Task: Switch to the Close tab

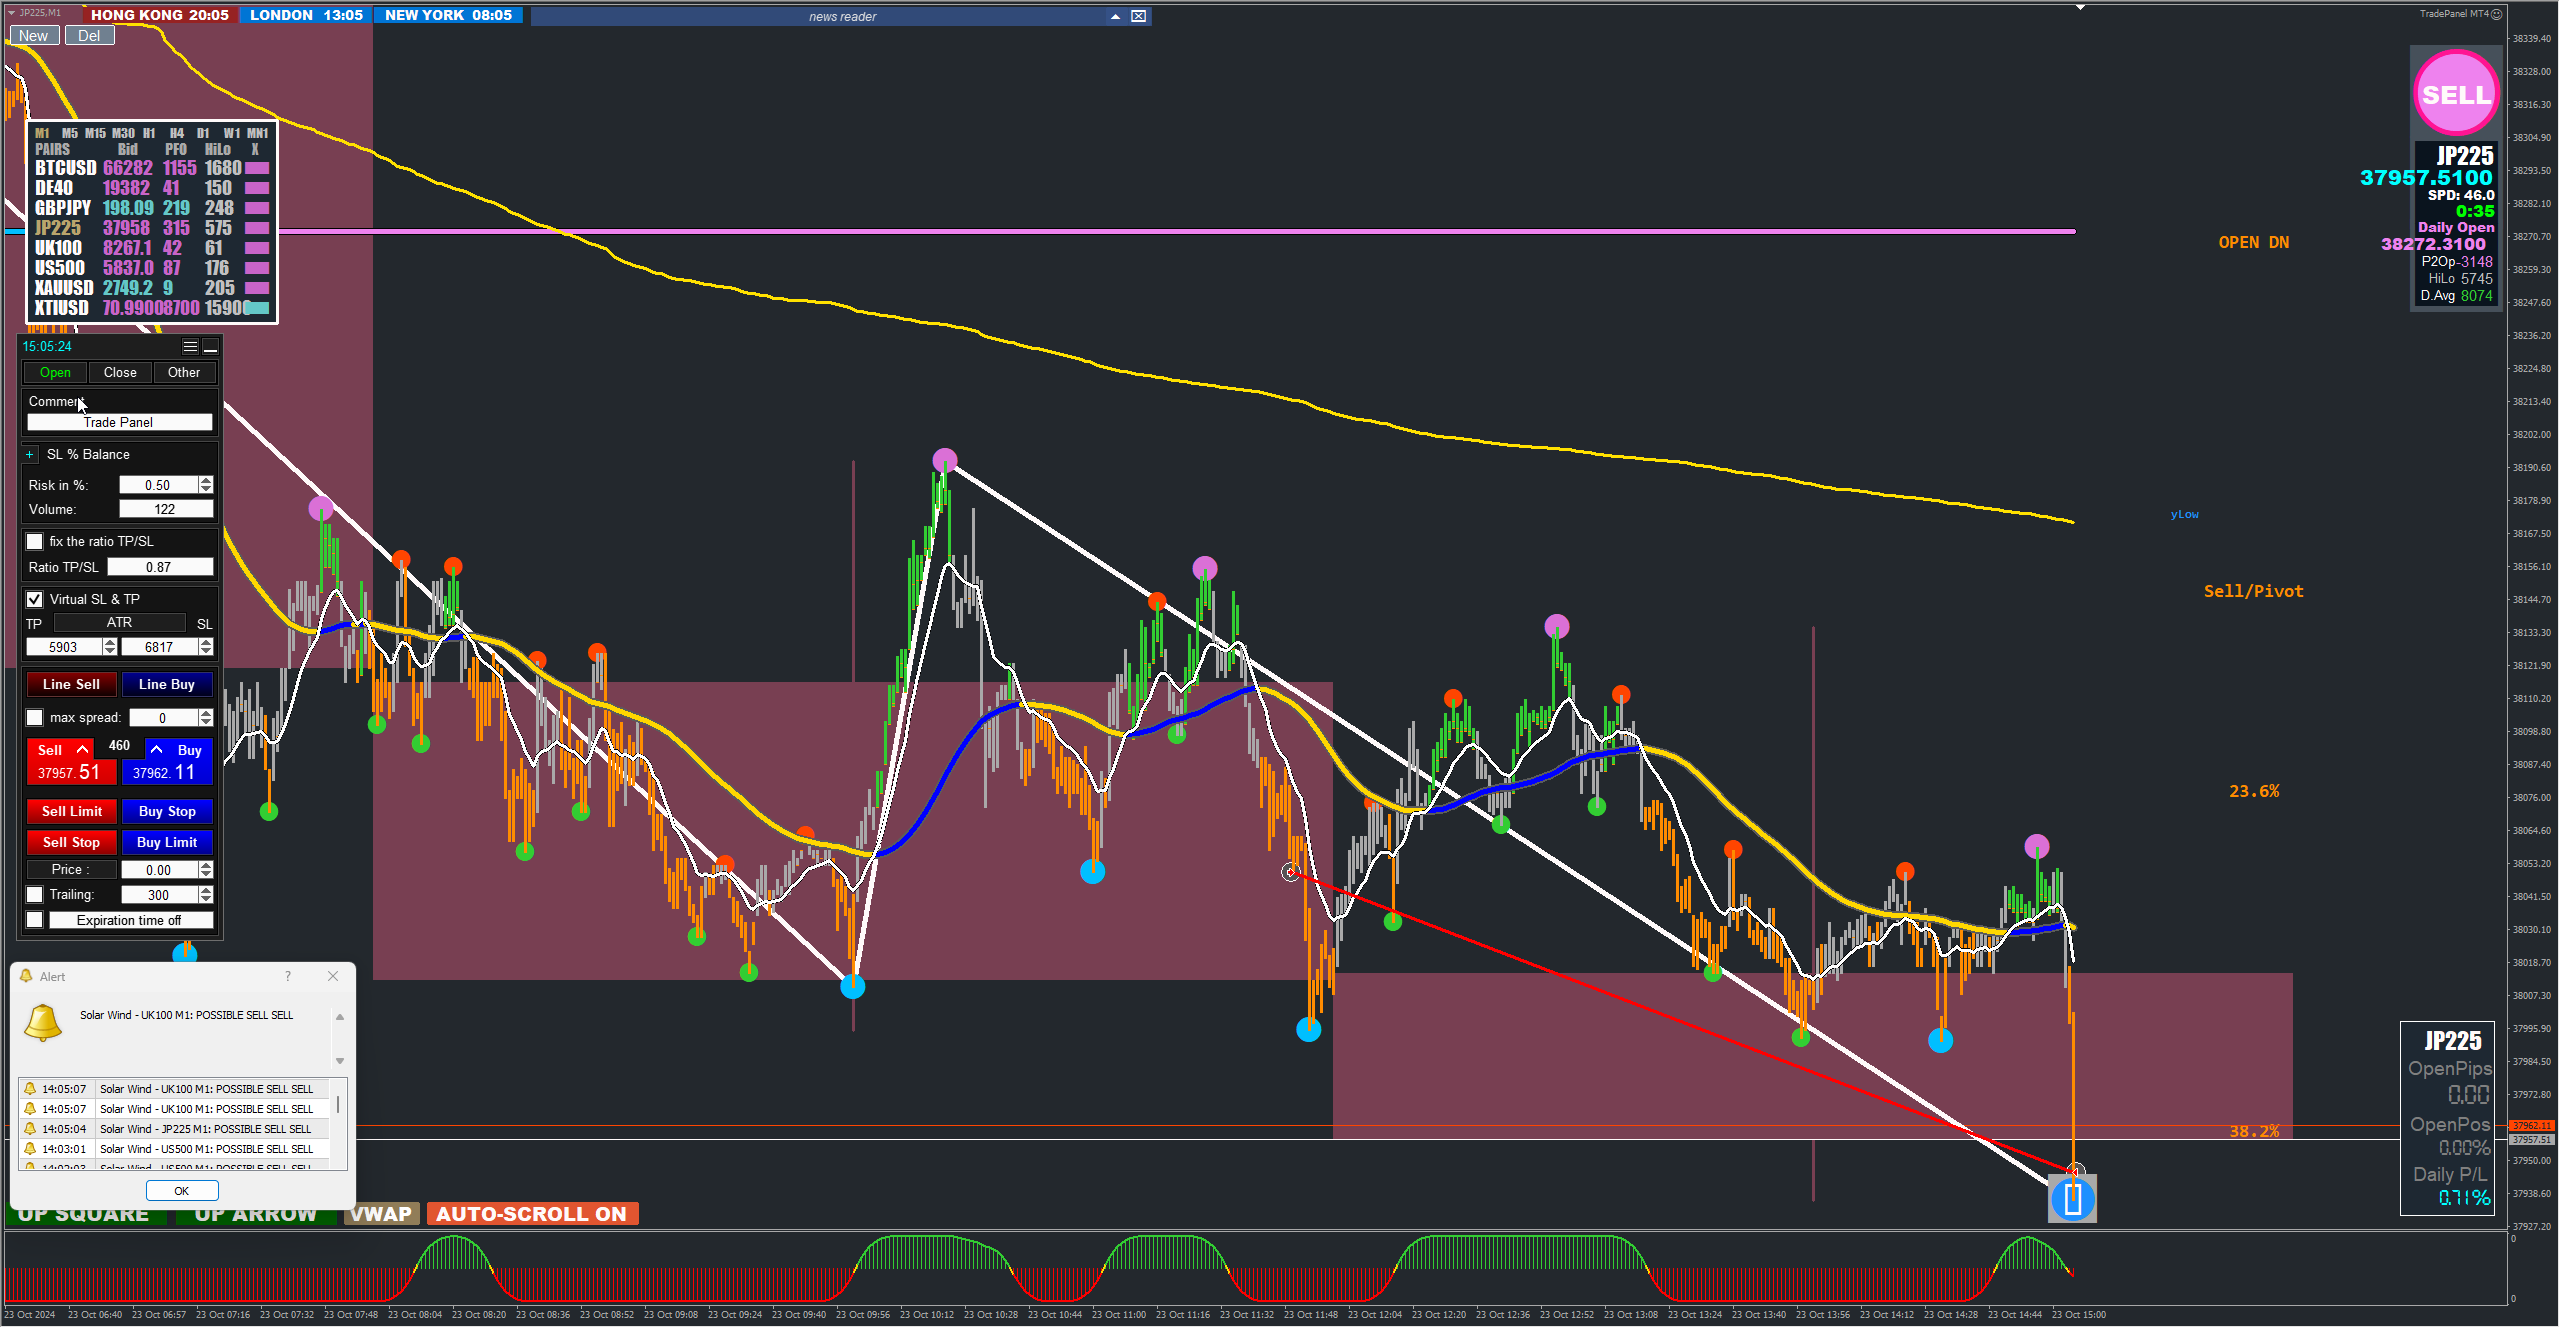Action: [x=120, y=372]
